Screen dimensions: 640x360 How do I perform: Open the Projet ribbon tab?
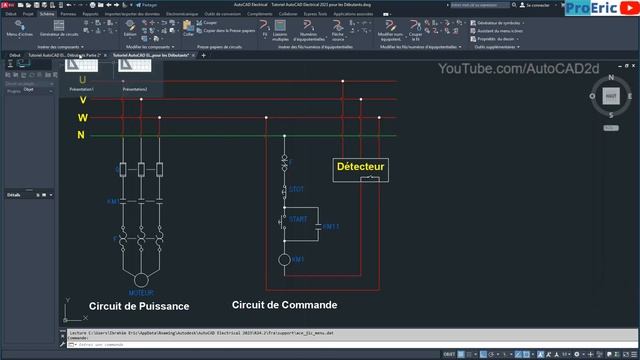[x=28, y=14]
